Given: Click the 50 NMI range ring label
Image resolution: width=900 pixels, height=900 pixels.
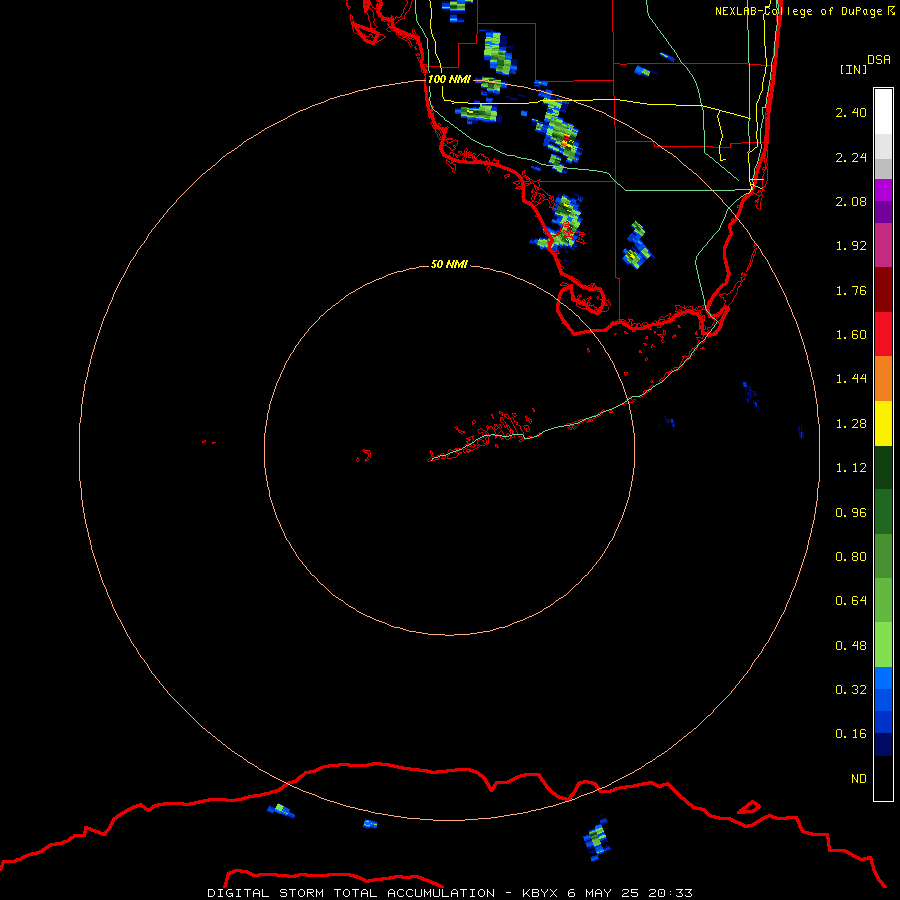Looking at the screenshot, I should pyautogui.click(x=449, y=264).
